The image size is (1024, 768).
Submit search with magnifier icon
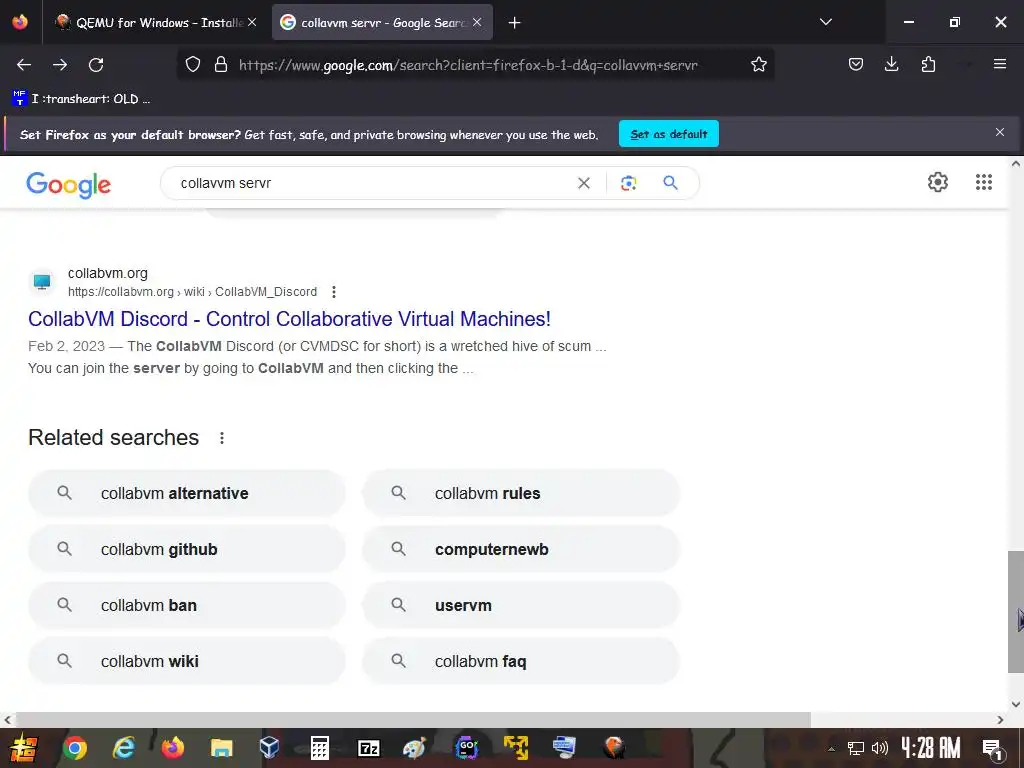pos(670,183)
